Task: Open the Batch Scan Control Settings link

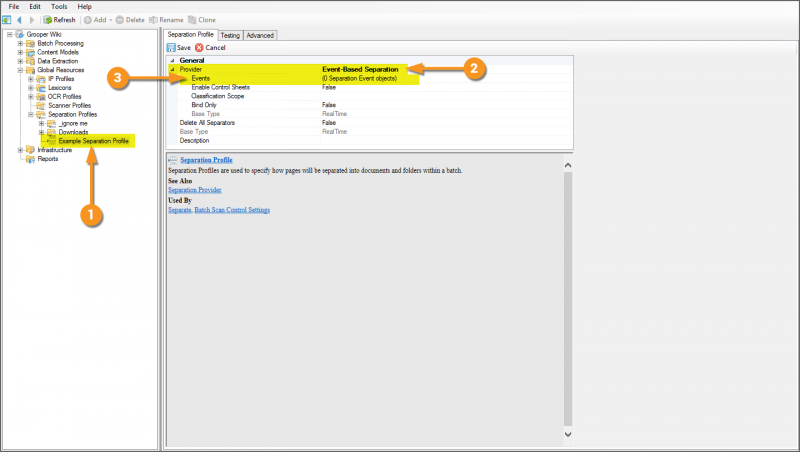Action: click(232, 210)
